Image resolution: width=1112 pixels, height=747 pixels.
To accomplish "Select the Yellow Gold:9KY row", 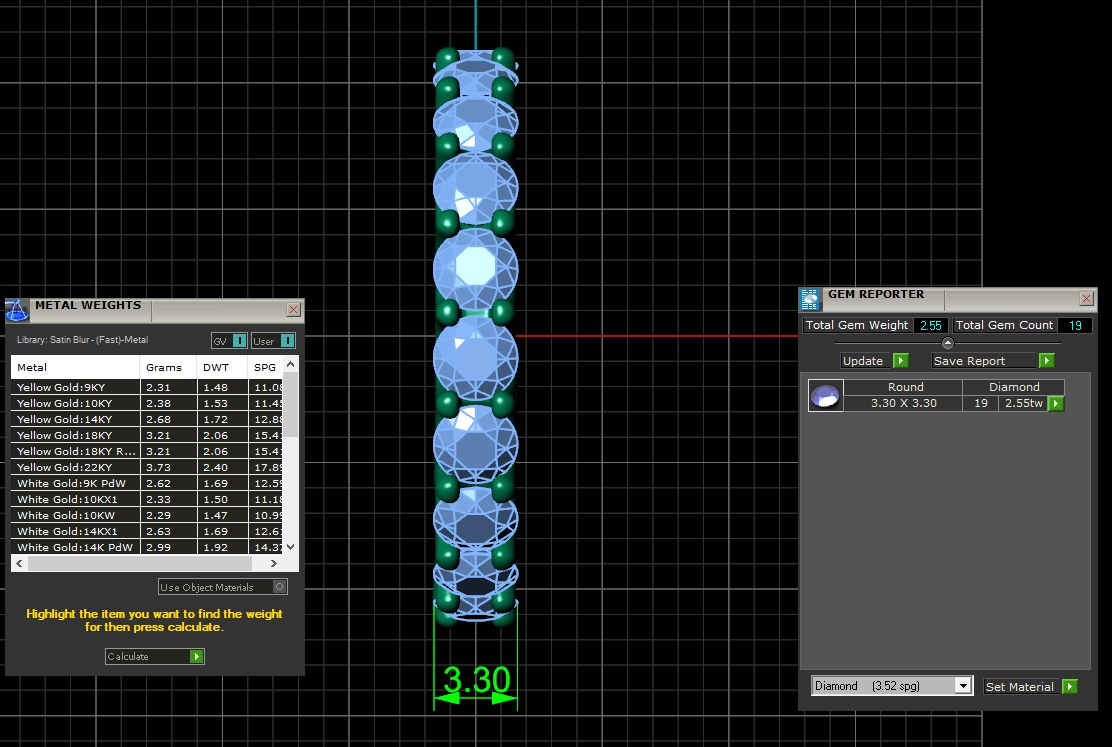I will [x=148, y=387].
